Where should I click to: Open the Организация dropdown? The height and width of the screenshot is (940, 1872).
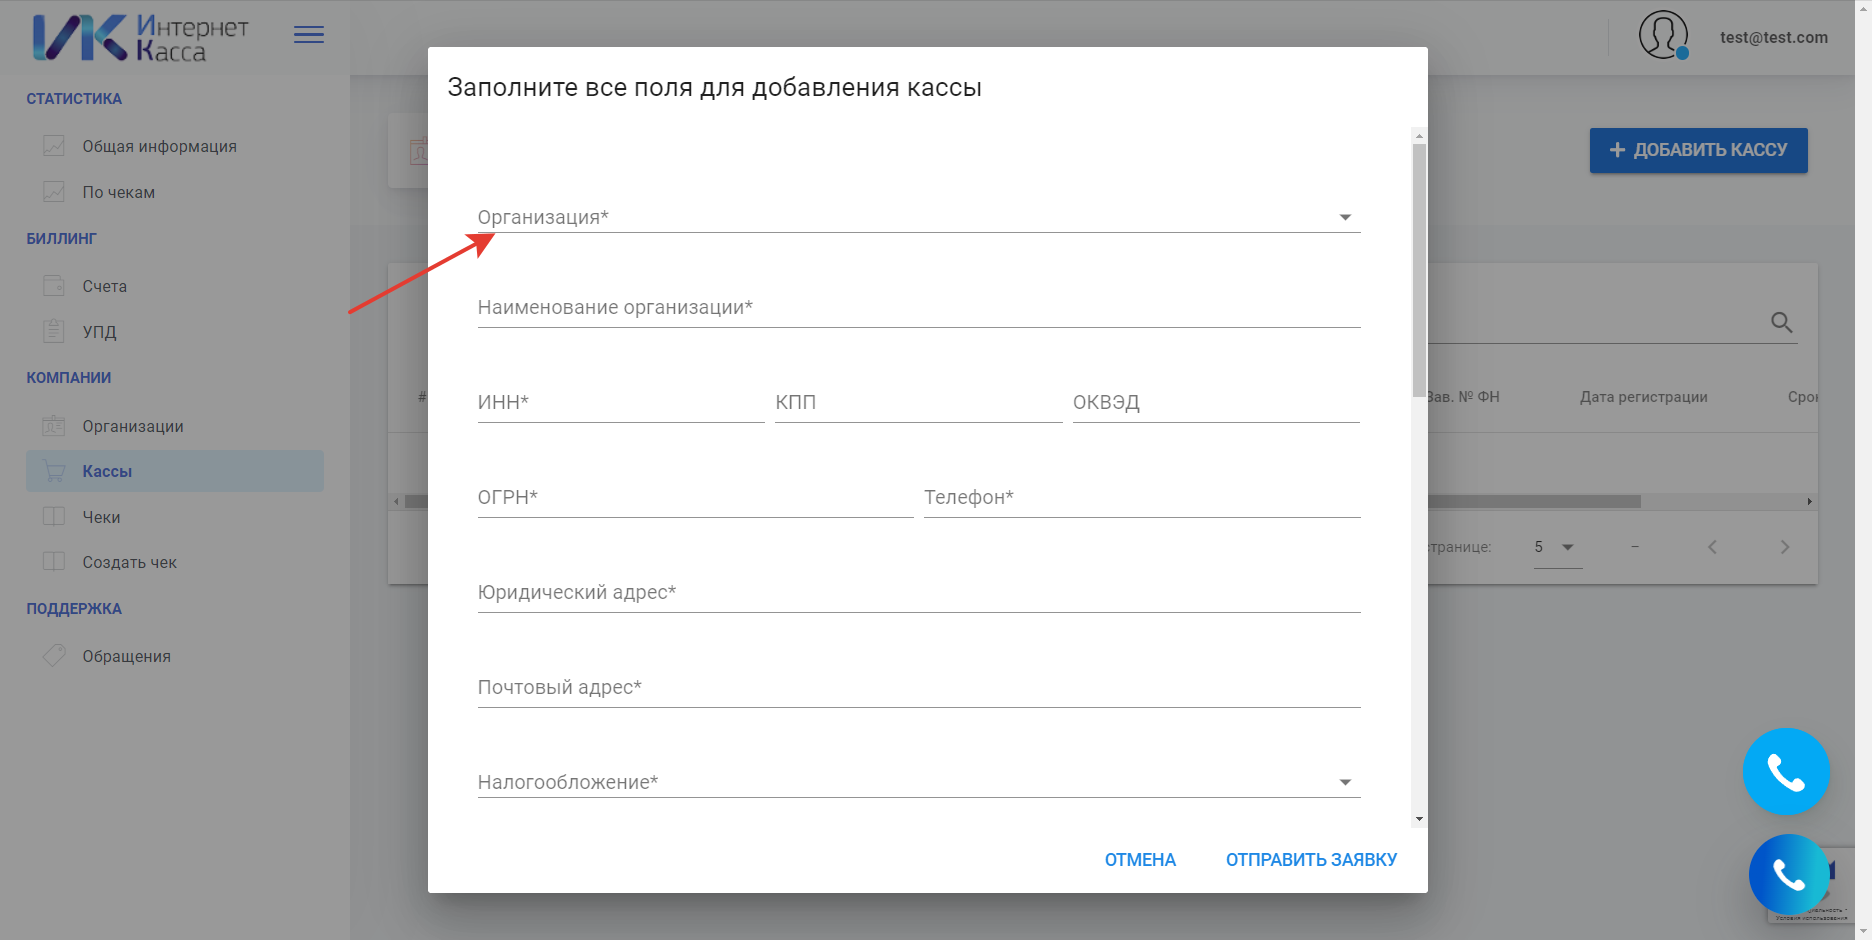click(x=919, y=217)
